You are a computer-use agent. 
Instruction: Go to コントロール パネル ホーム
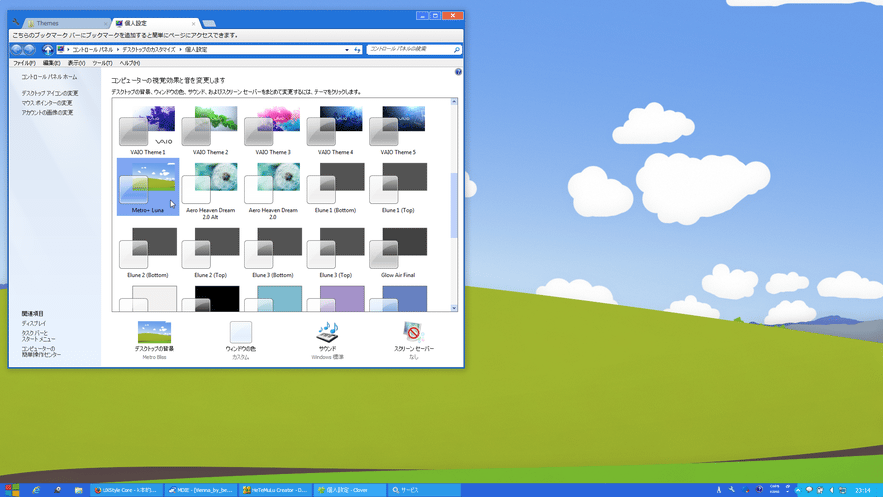click(50, 77)
